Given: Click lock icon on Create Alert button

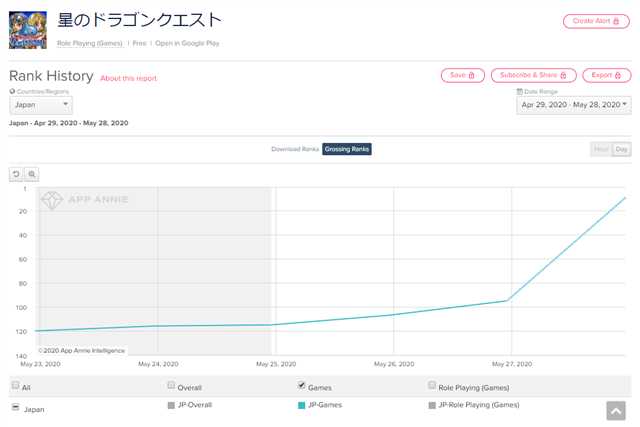Looking at the screenshot, I should pos(616,21).
